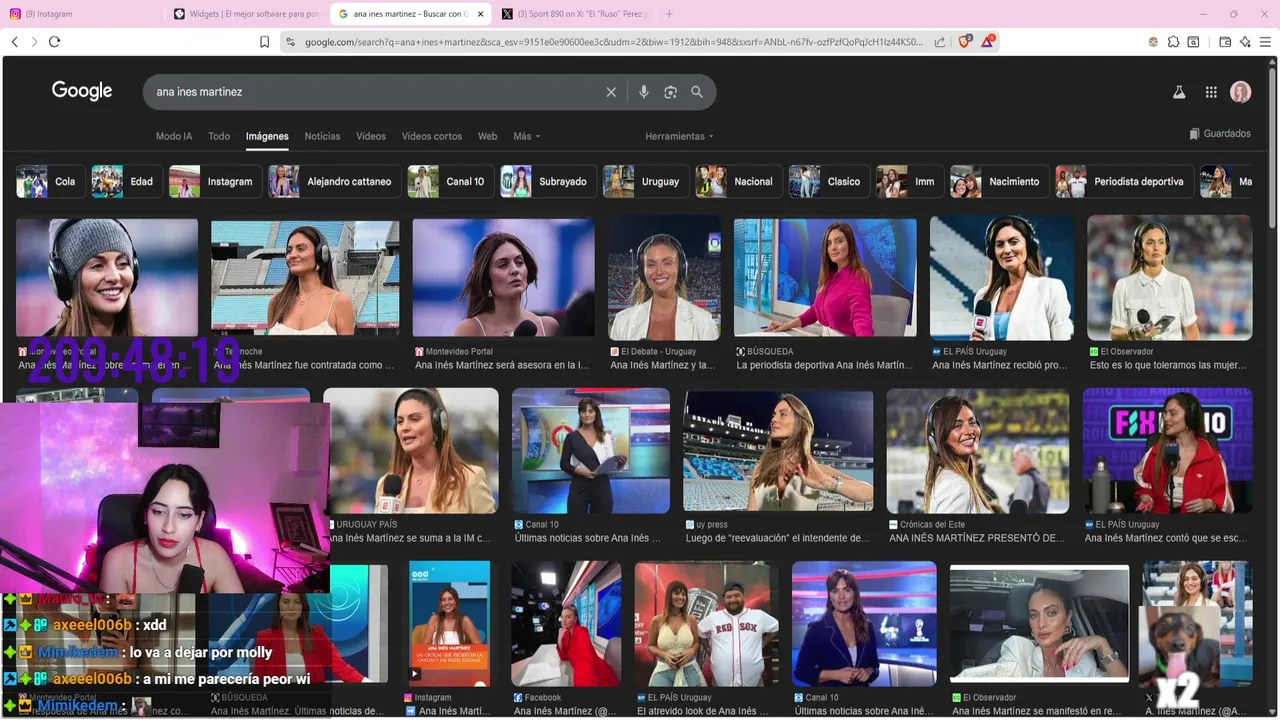Open the Montevideo Portal image of woman with microphone
This screenshot has width=1280, height=720.
(x=504, y=278)
